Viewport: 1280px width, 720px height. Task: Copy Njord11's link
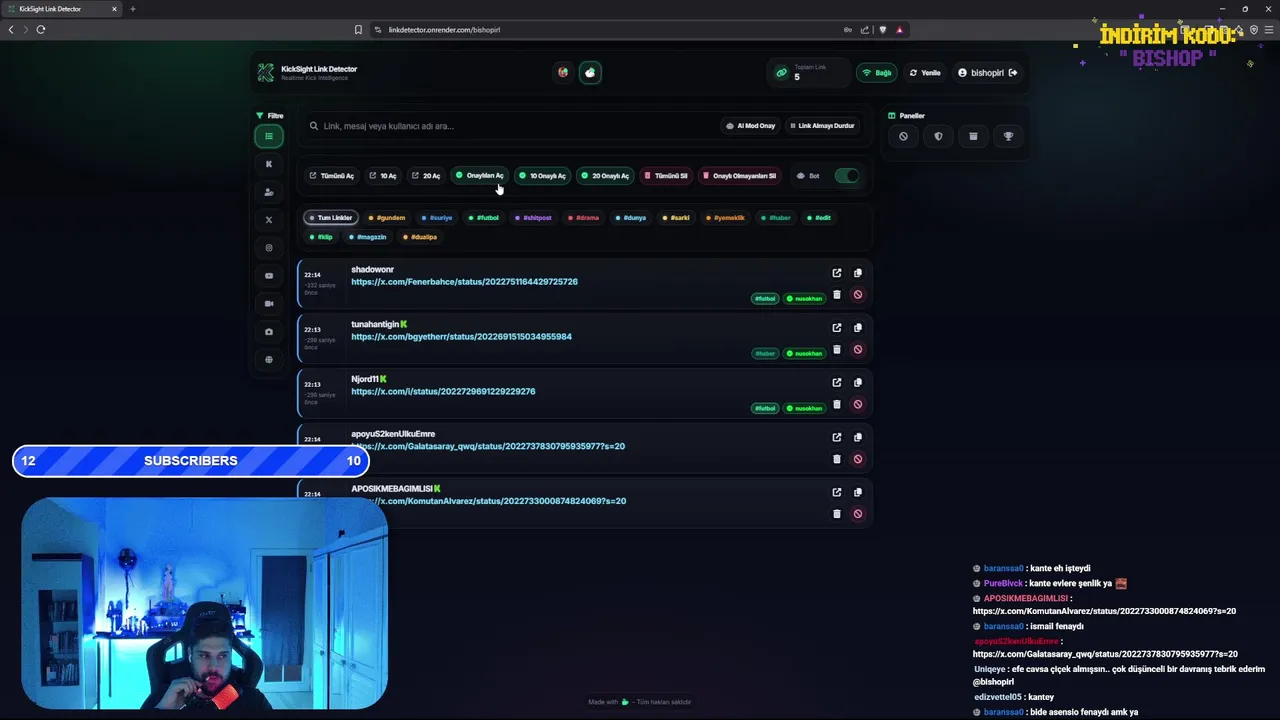[x=858, y=383]
